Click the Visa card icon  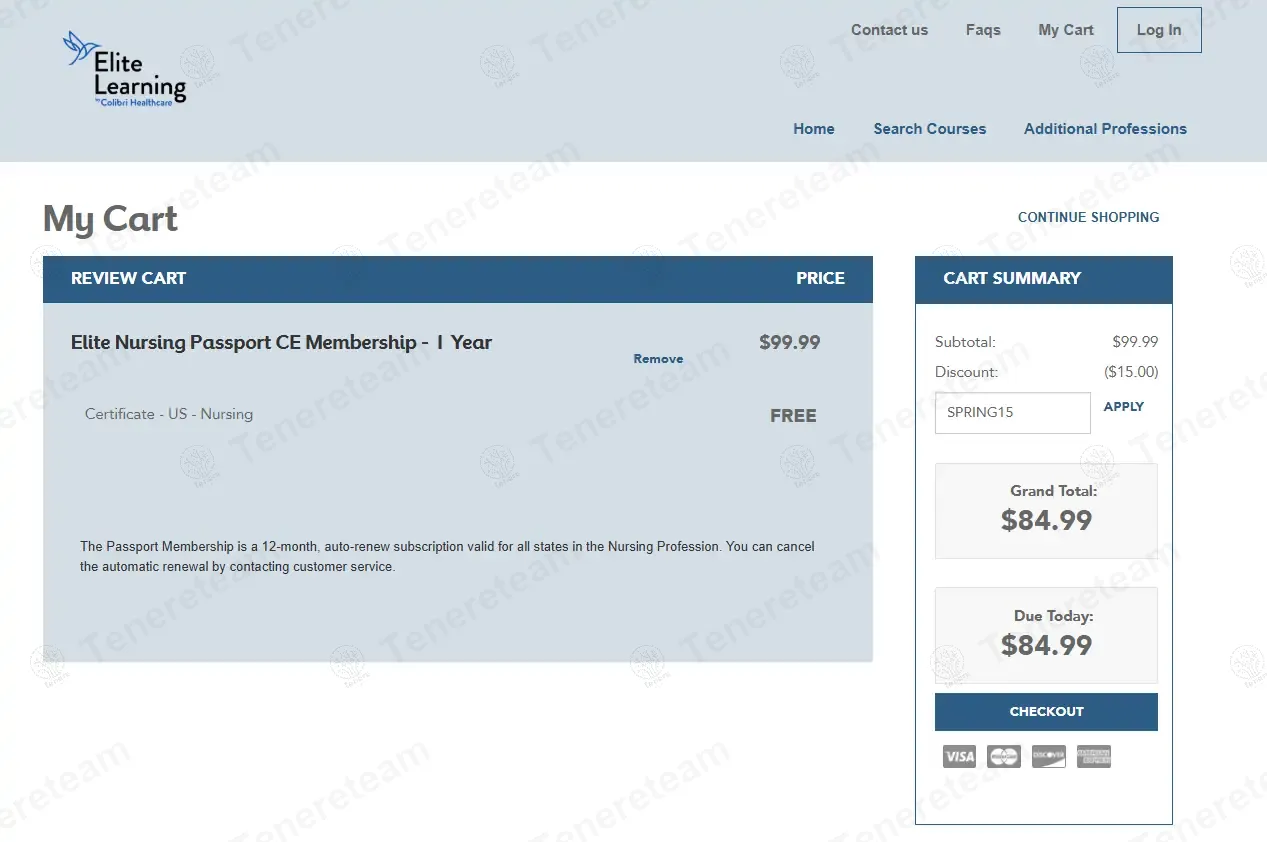[x=959, y=756]
